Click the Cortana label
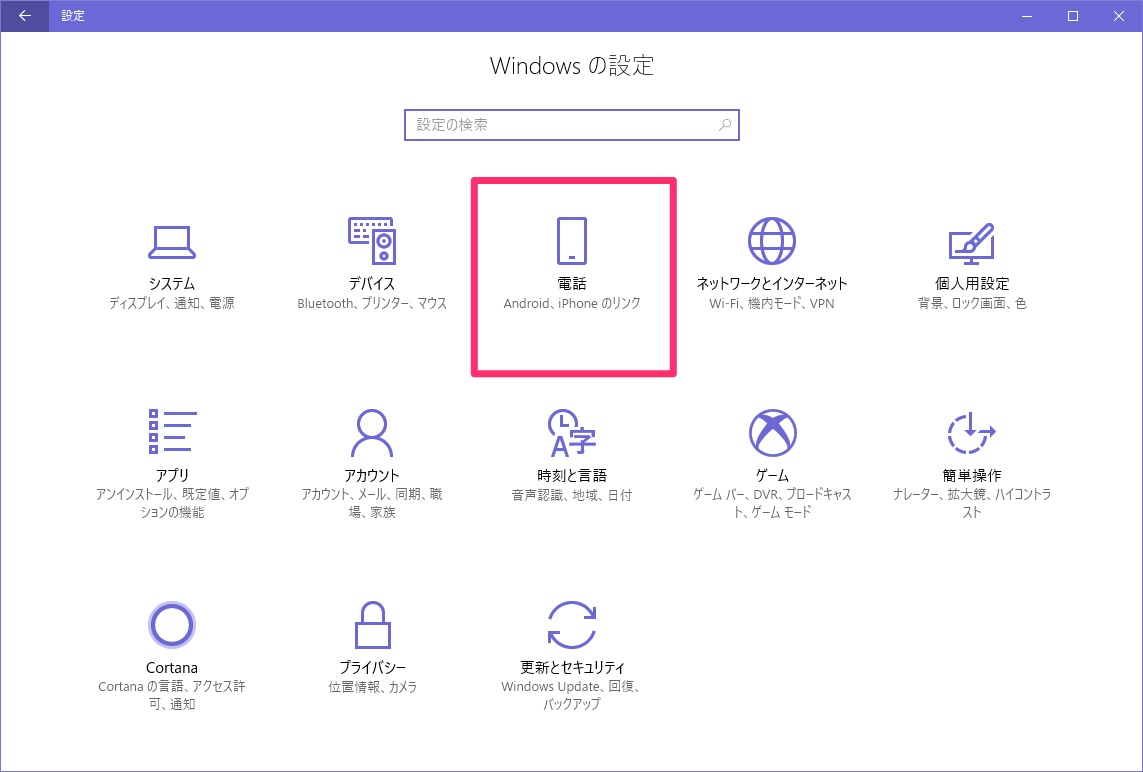 coord(172,668)
